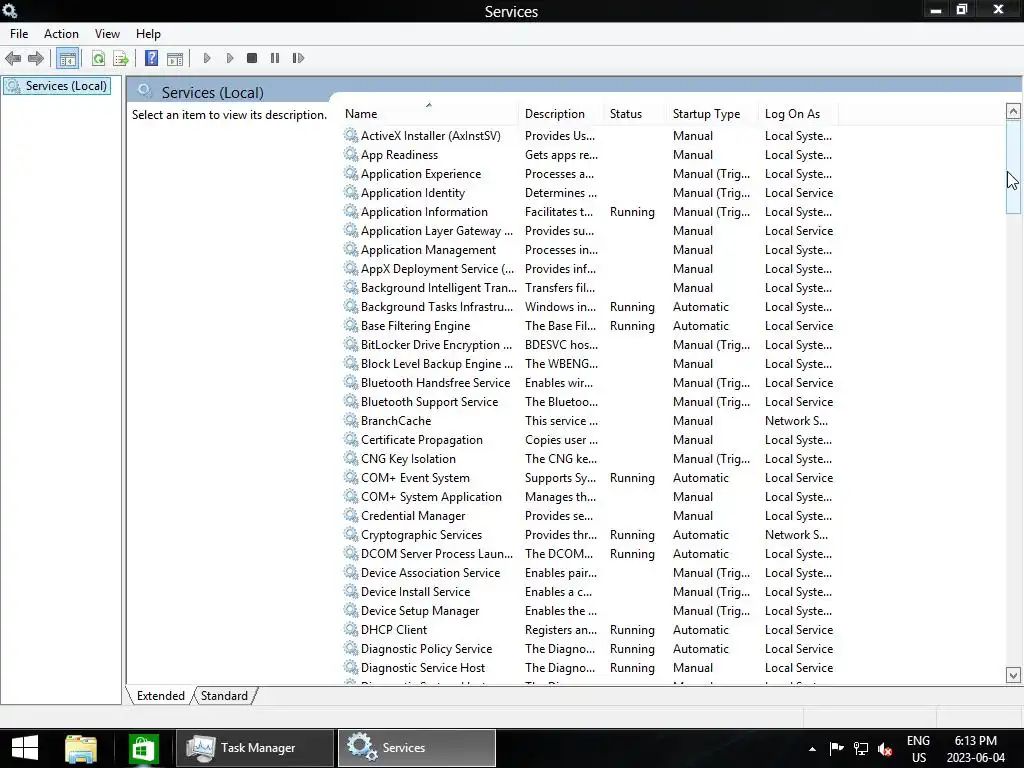Select the Bluetooth Handsfree Service row
Viewport: 1024px width, 768px height.
pos(590,383)
